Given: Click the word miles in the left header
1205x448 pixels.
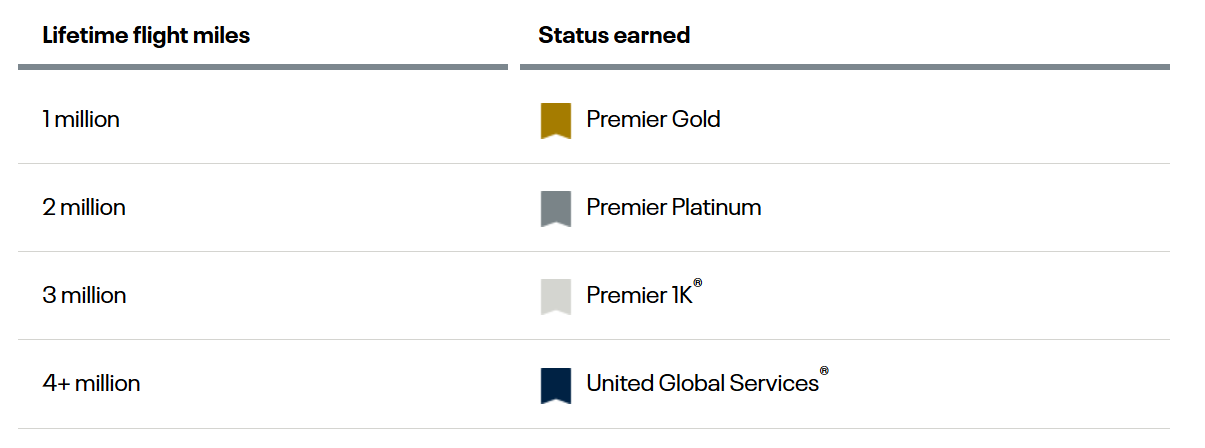Looking at the screenshot, I should (x=226, y=36).
